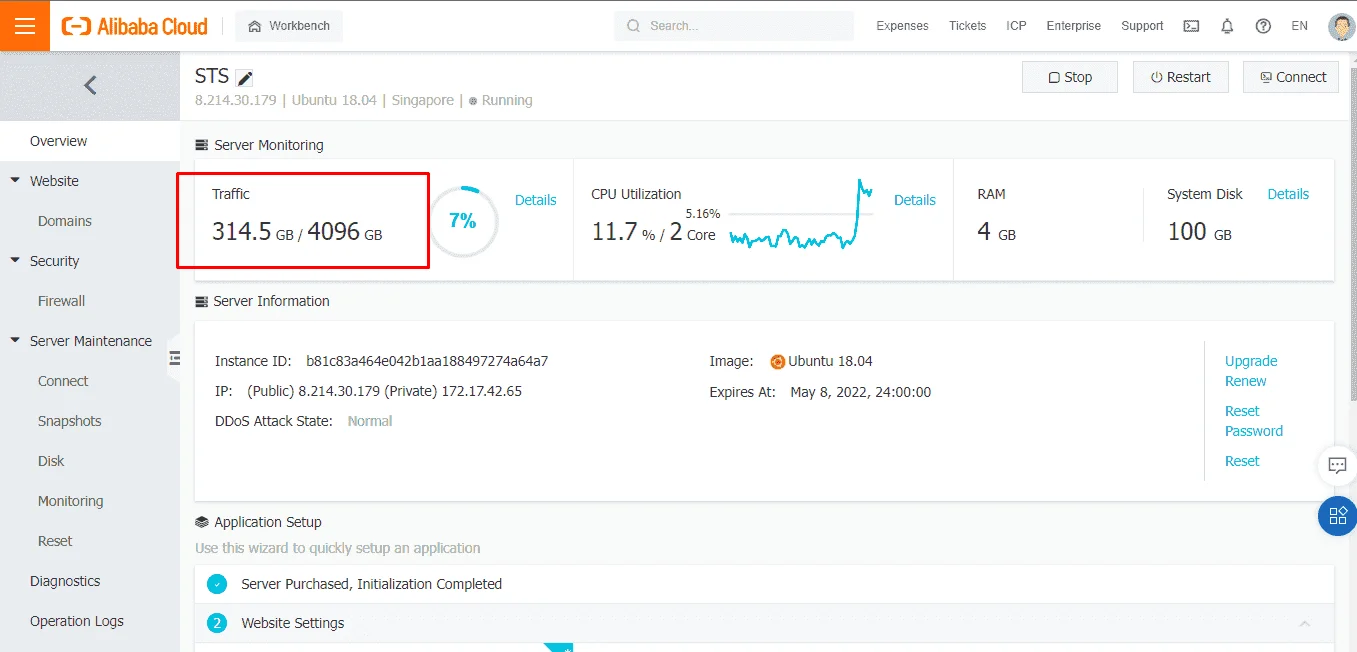
Task: Collapse the Website section arrow
Action: [x=15, y=181]
